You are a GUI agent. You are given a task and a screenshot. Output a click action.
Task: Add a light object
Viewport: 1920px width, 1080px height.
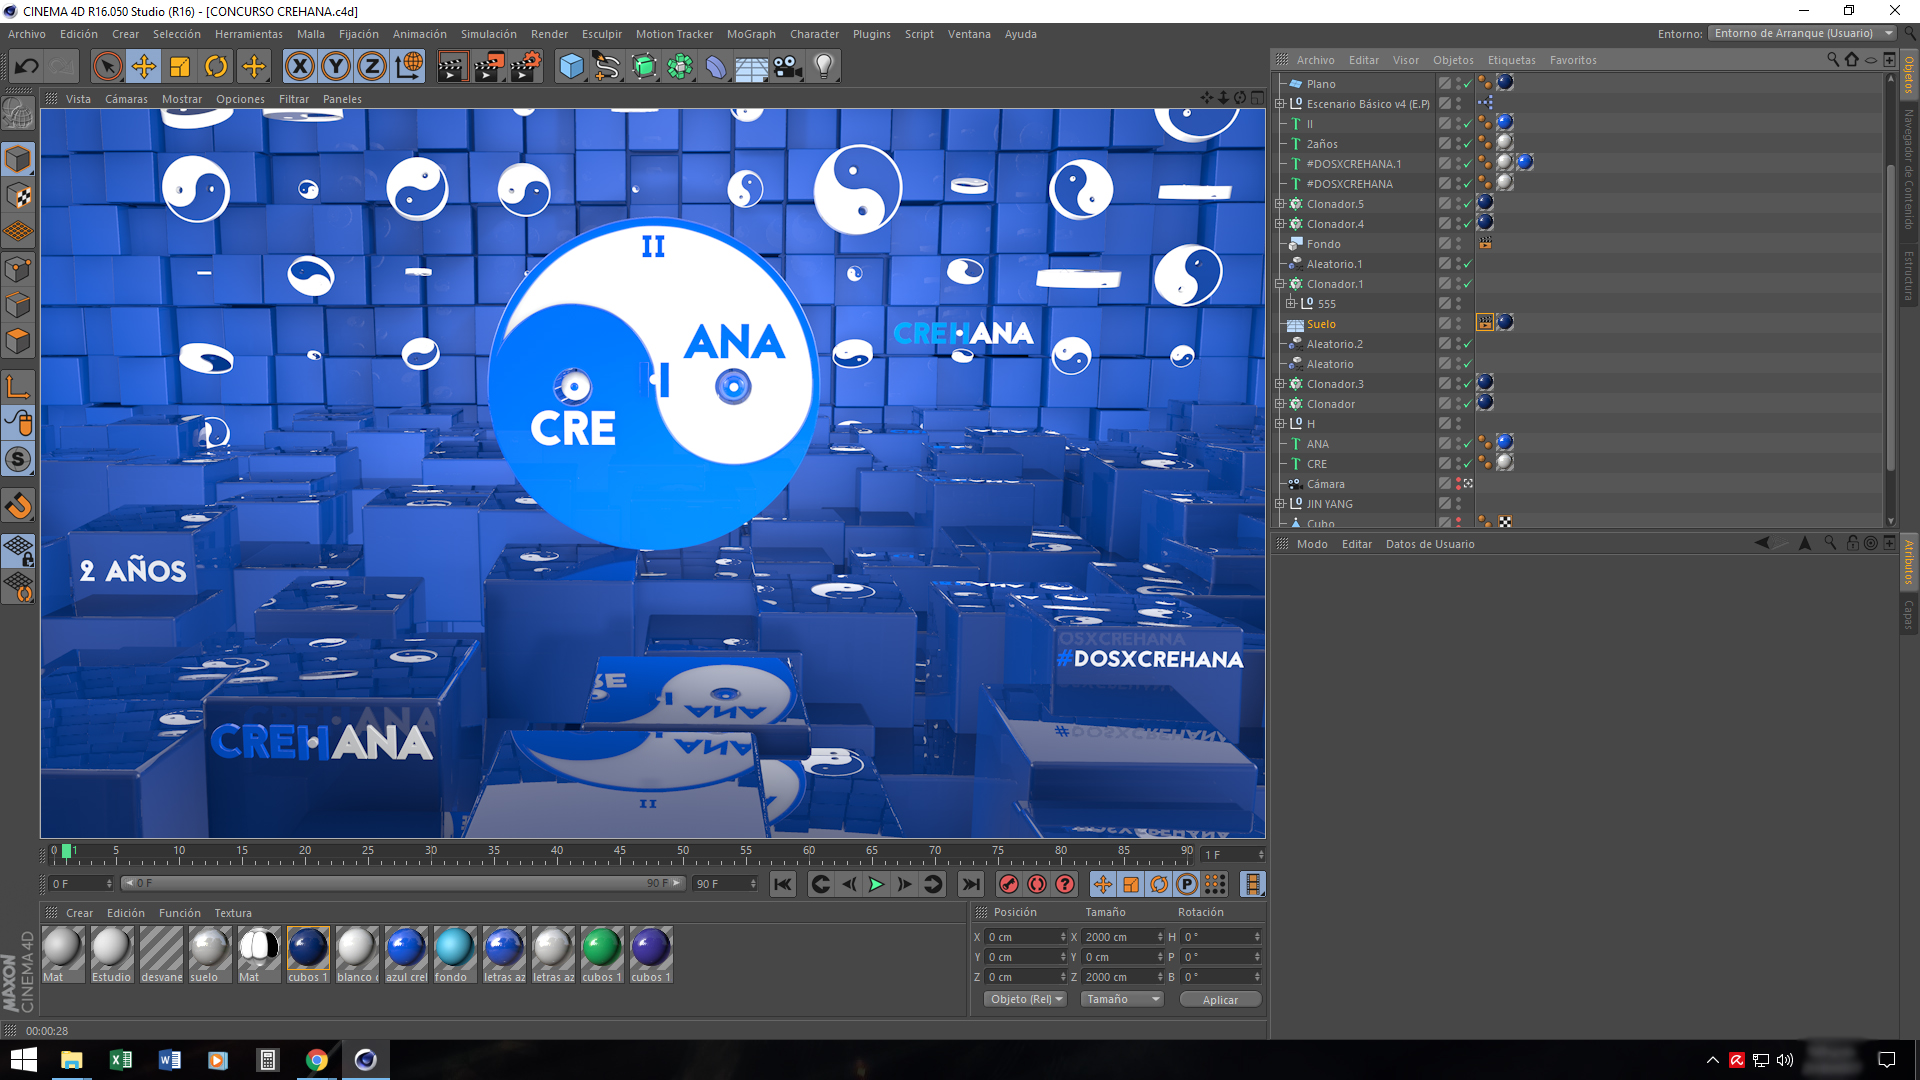pos(824,67)
